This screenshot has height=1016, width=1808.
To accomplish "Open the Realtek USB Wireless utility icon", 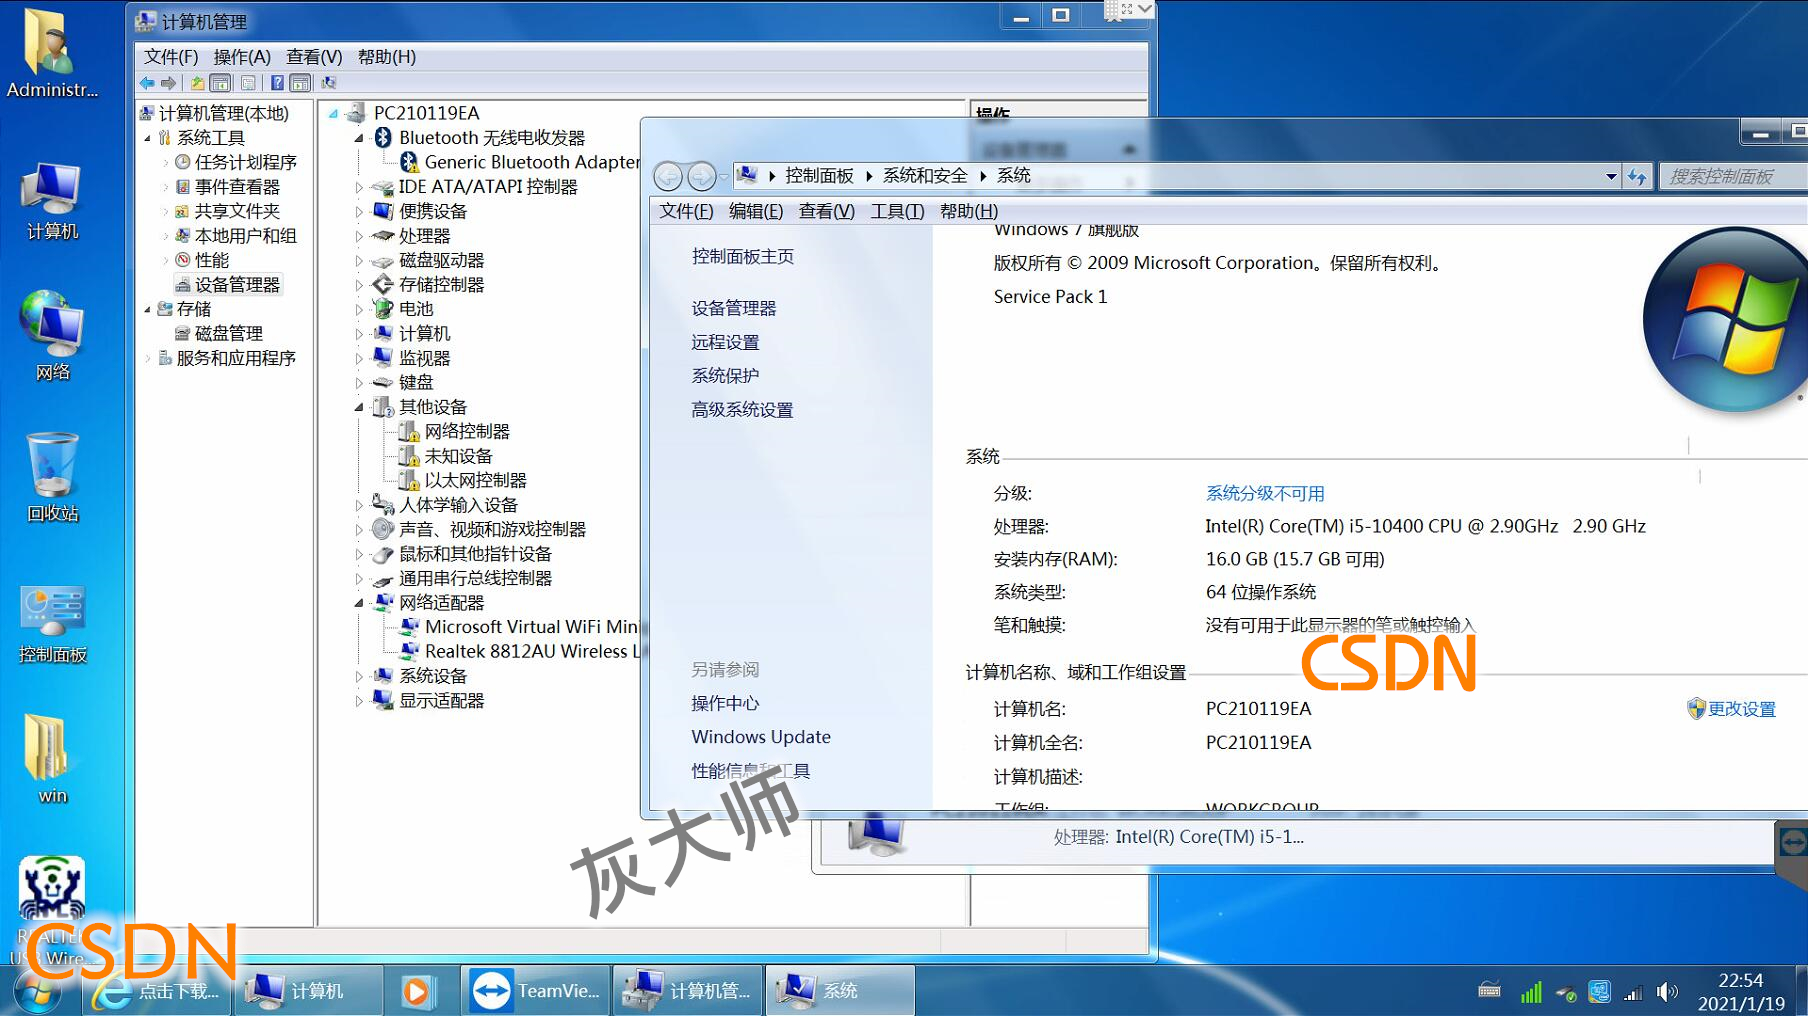I will (52, 910).
